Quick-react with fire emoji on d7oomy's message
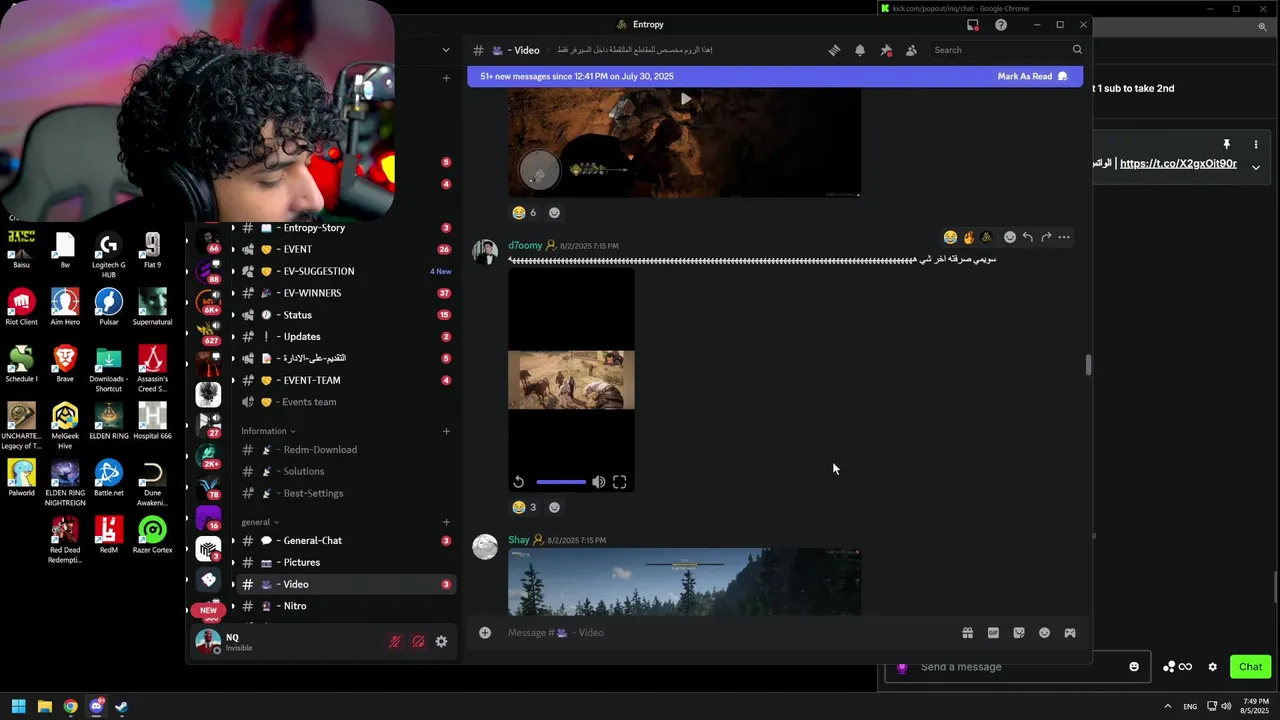 click(968, 237)
